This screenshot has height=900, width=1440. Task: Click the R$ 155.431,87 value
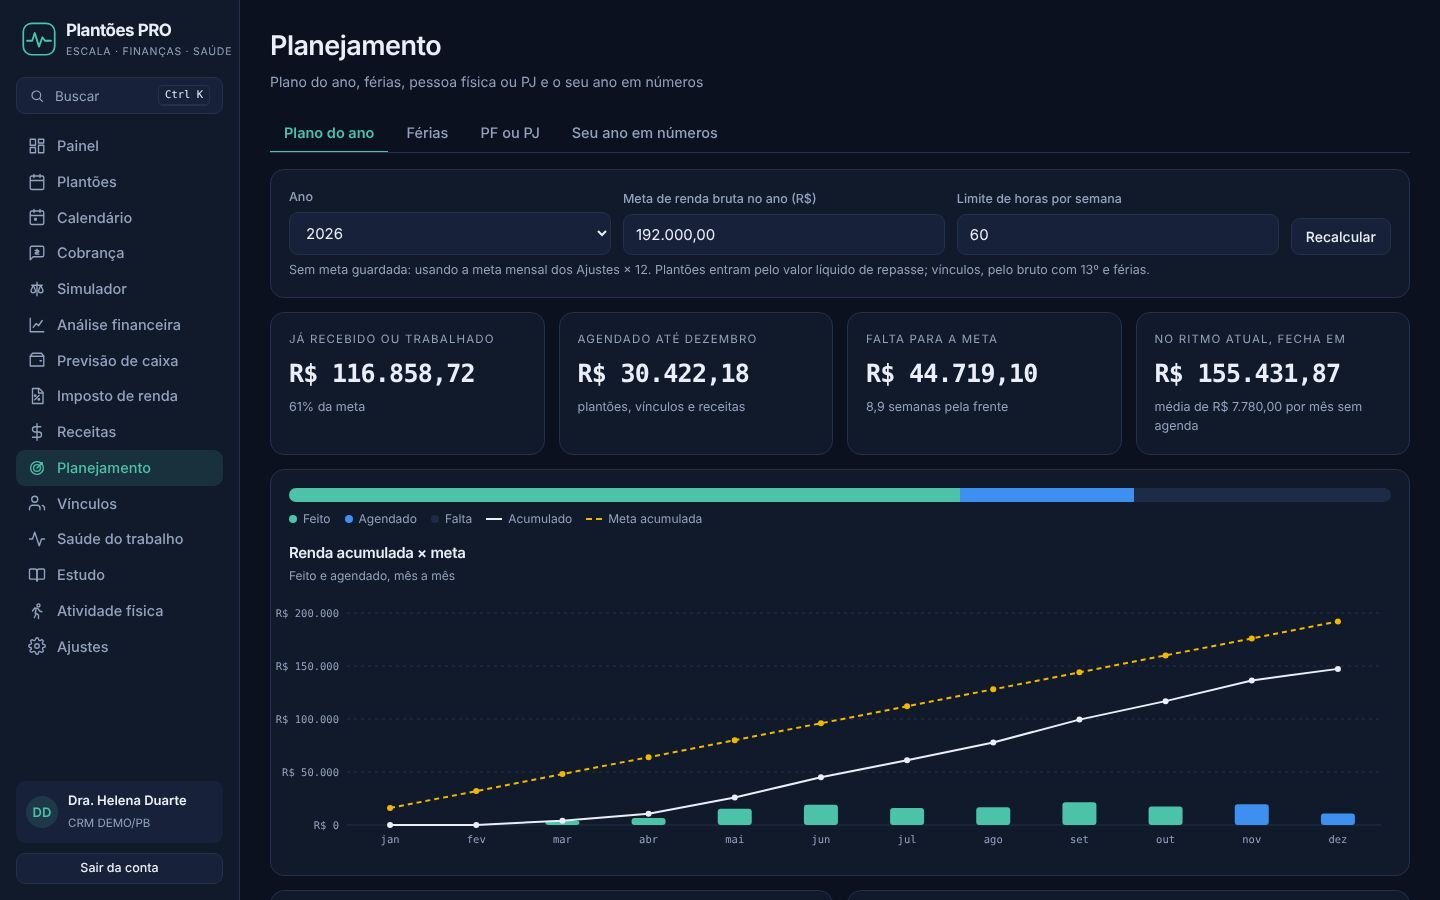pos(1247,374)
